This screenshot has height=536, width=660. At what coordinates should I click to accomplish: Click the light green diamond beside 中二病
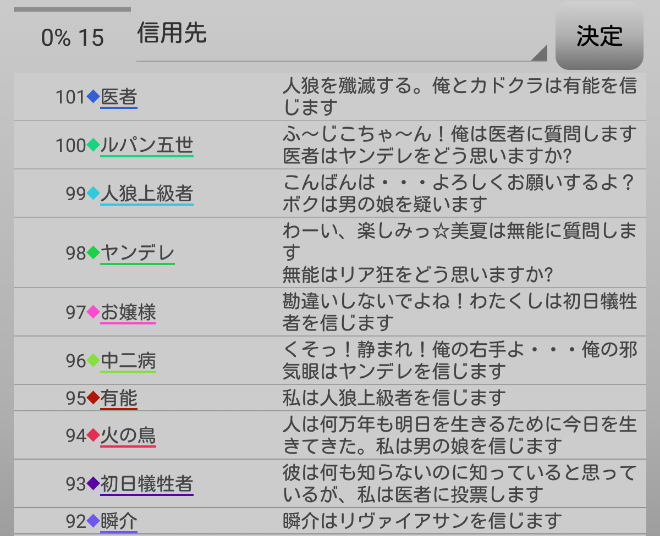[93, 360]
